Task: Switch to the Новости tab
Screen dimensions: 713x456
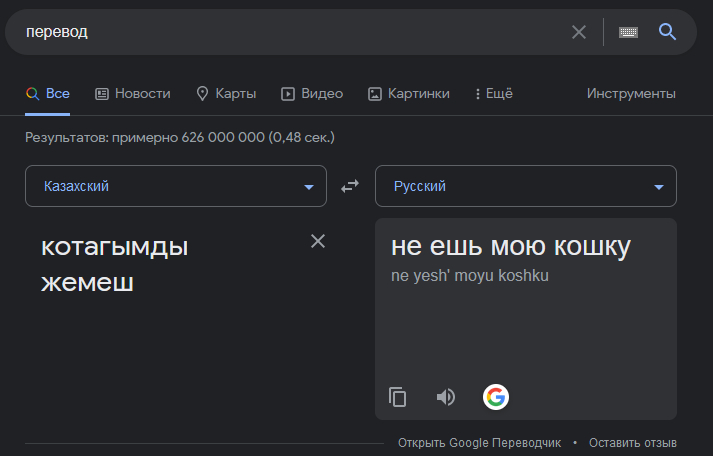Action: click(x=132, y=94)
